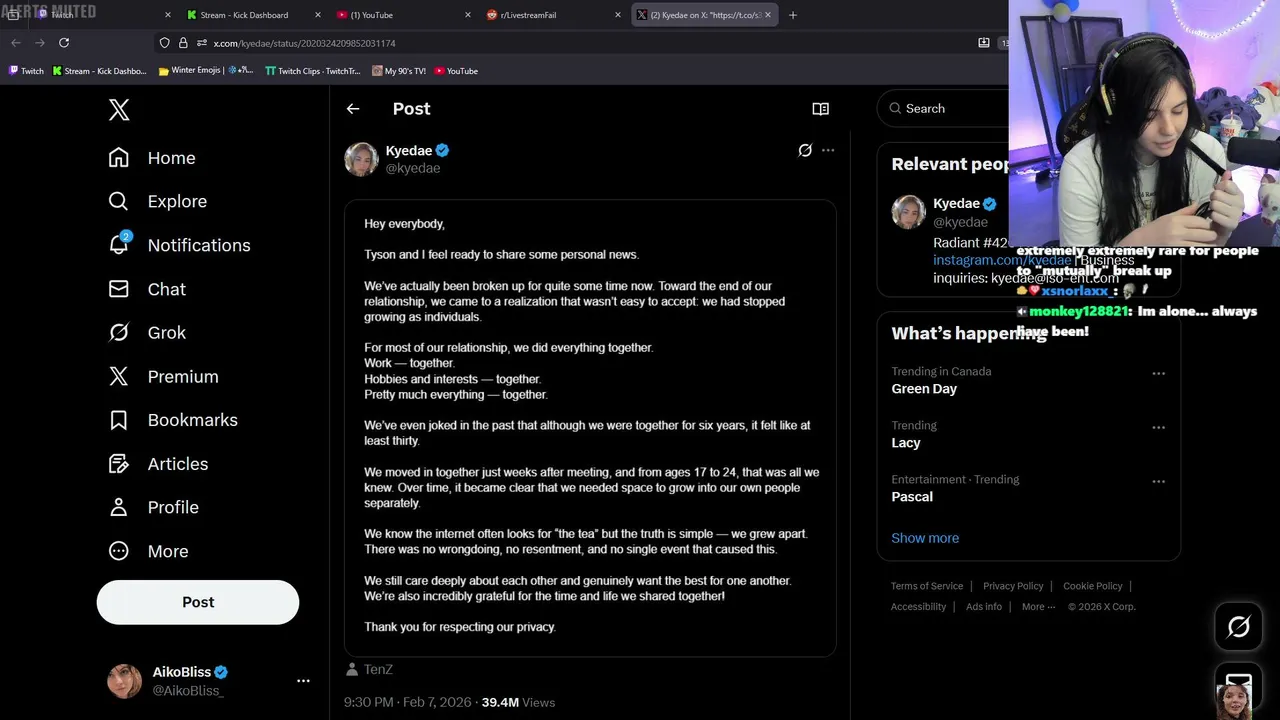Click floating Grok button at bottom right

(x=1238, y=627)
